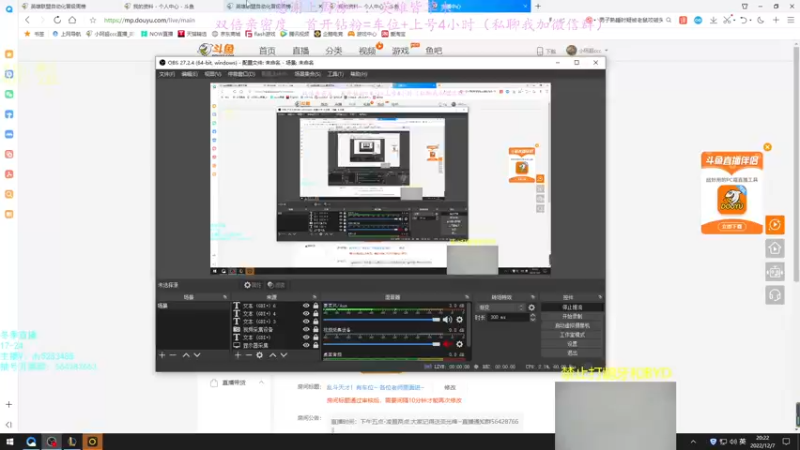The height and width of the screenshot is (450, 800).
Task: Adjust the transition duration stepper arrows
Action: (533, 317)
